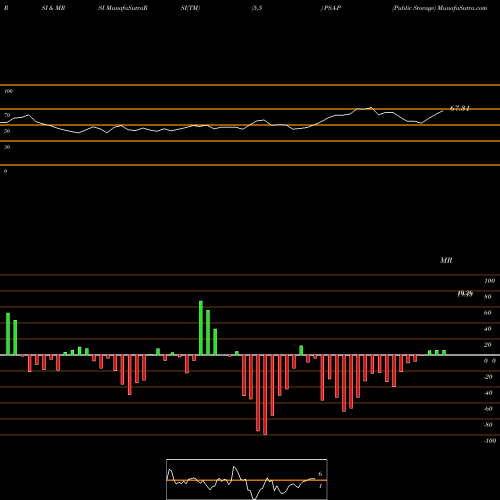
Task: Click the -20 label on the MR axis
Action: 488,377
